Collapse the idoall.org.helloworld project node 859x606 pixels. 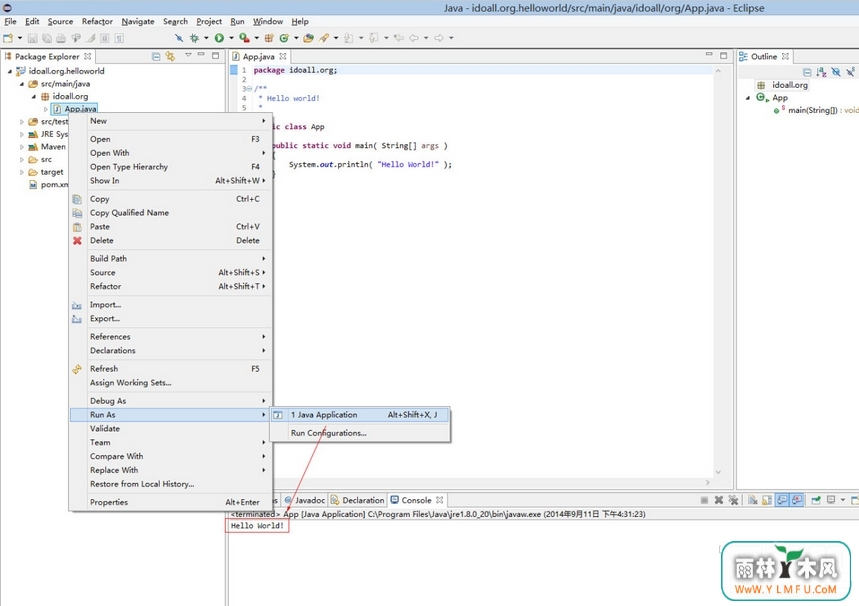click(10, 71)
